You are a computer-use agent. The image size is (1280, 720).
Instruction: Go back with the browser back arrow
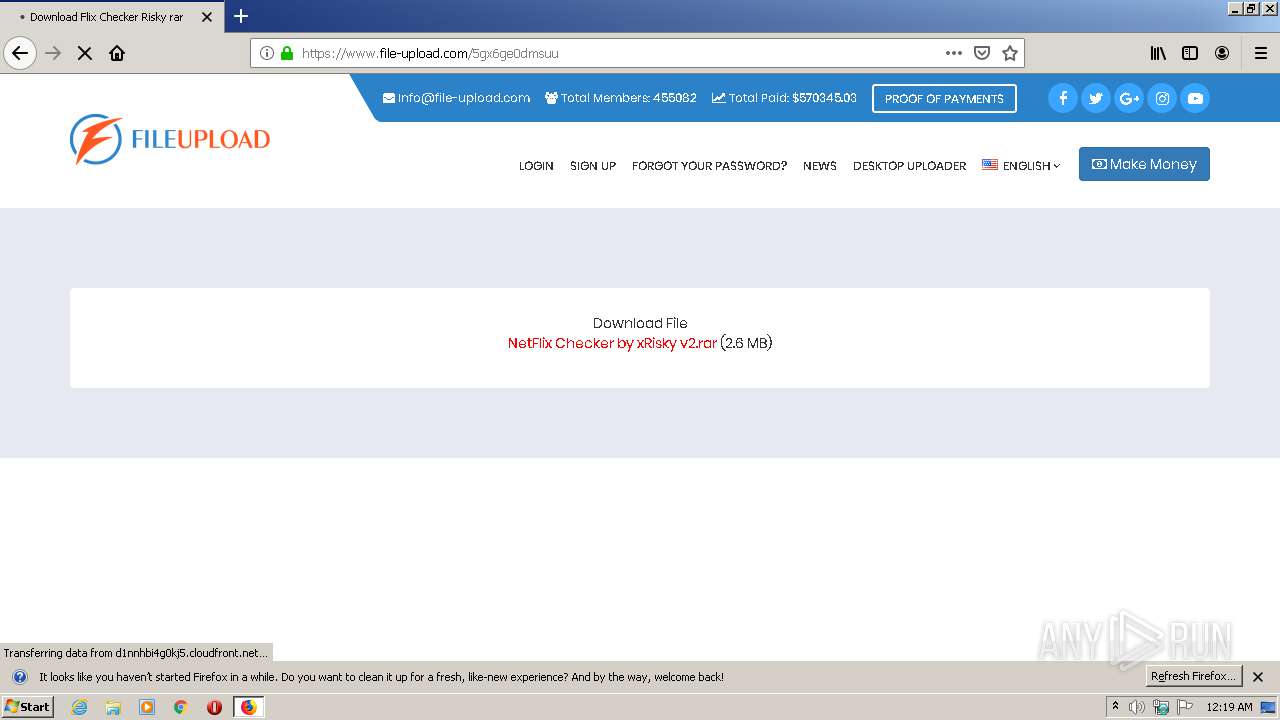20,53
